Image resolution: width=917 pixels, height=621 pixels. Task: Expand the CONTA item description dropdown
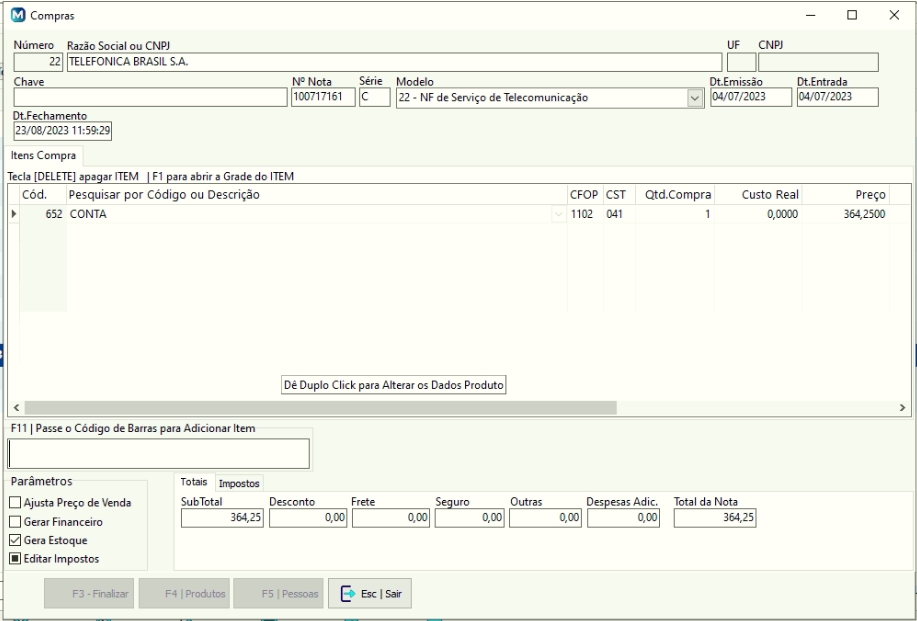click(556, 214)
